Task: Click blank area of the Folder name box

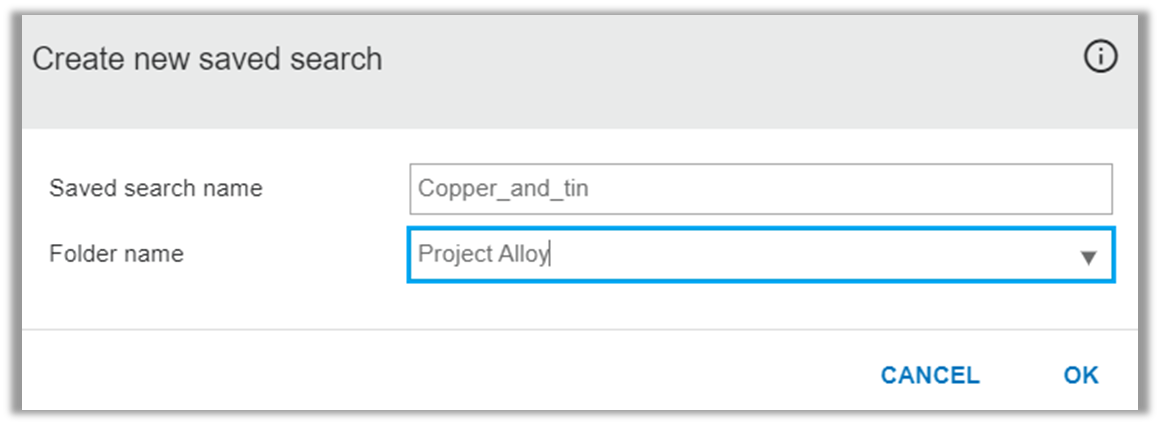Action: pyautogui.click(x=814, y=255)
